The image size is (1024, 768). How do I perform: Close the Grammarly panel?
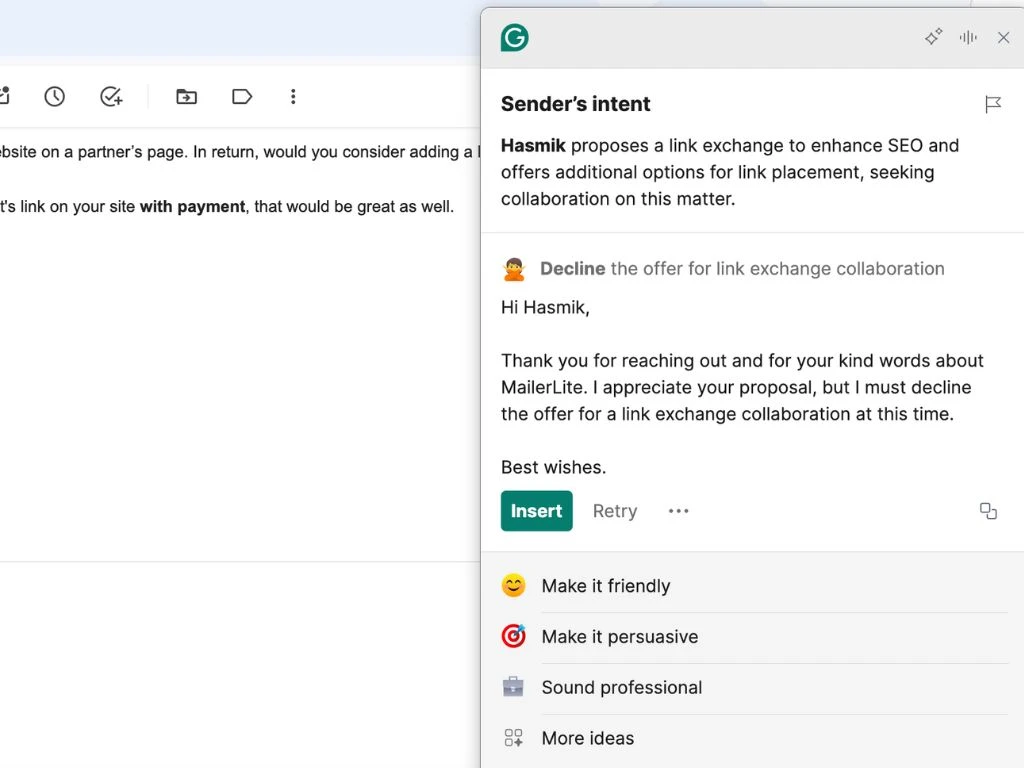tap(1003, 38)
